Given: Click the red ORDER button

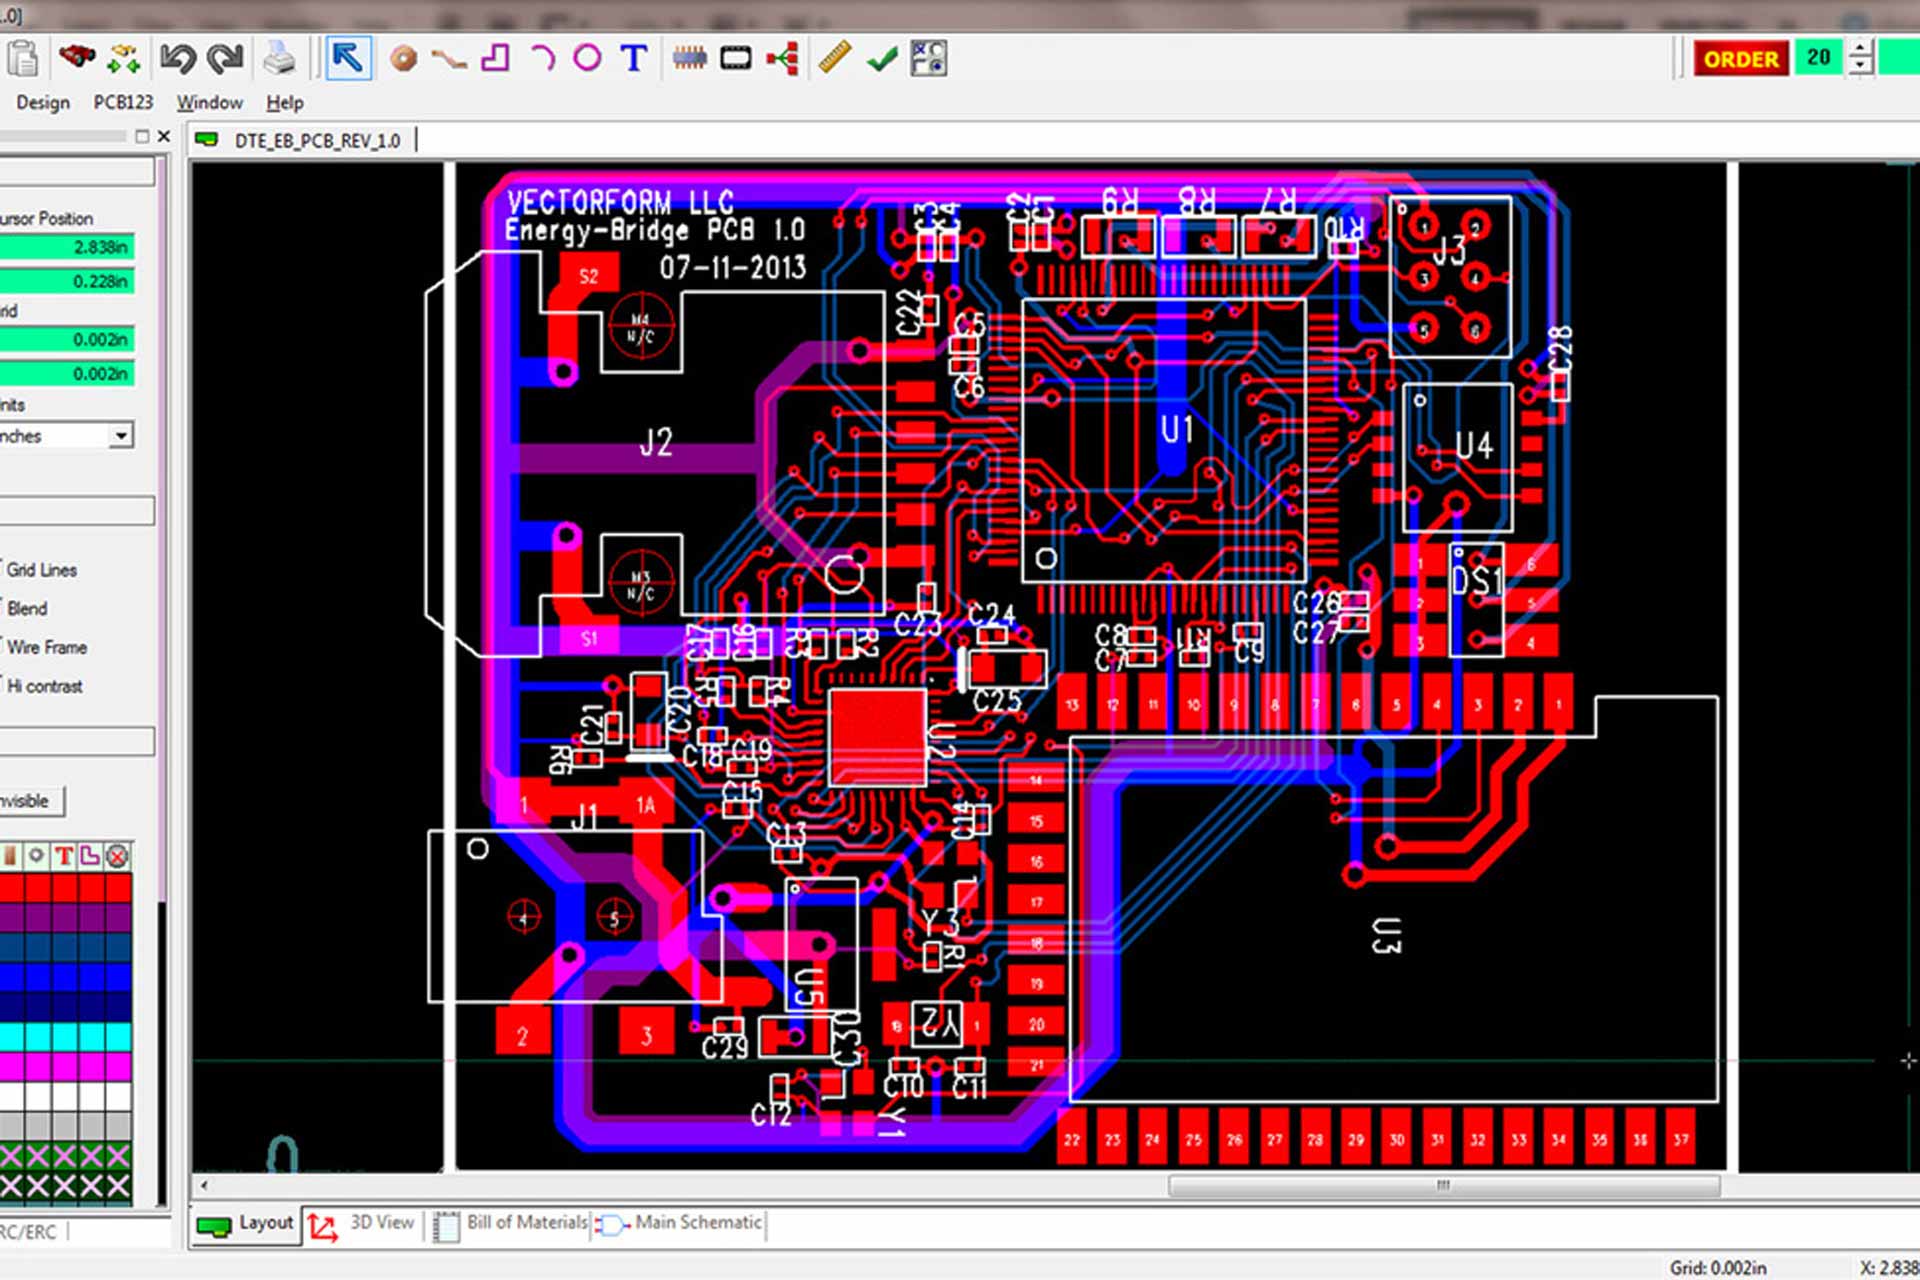Looking at the screenshot, I should (x=1740, y=59).
